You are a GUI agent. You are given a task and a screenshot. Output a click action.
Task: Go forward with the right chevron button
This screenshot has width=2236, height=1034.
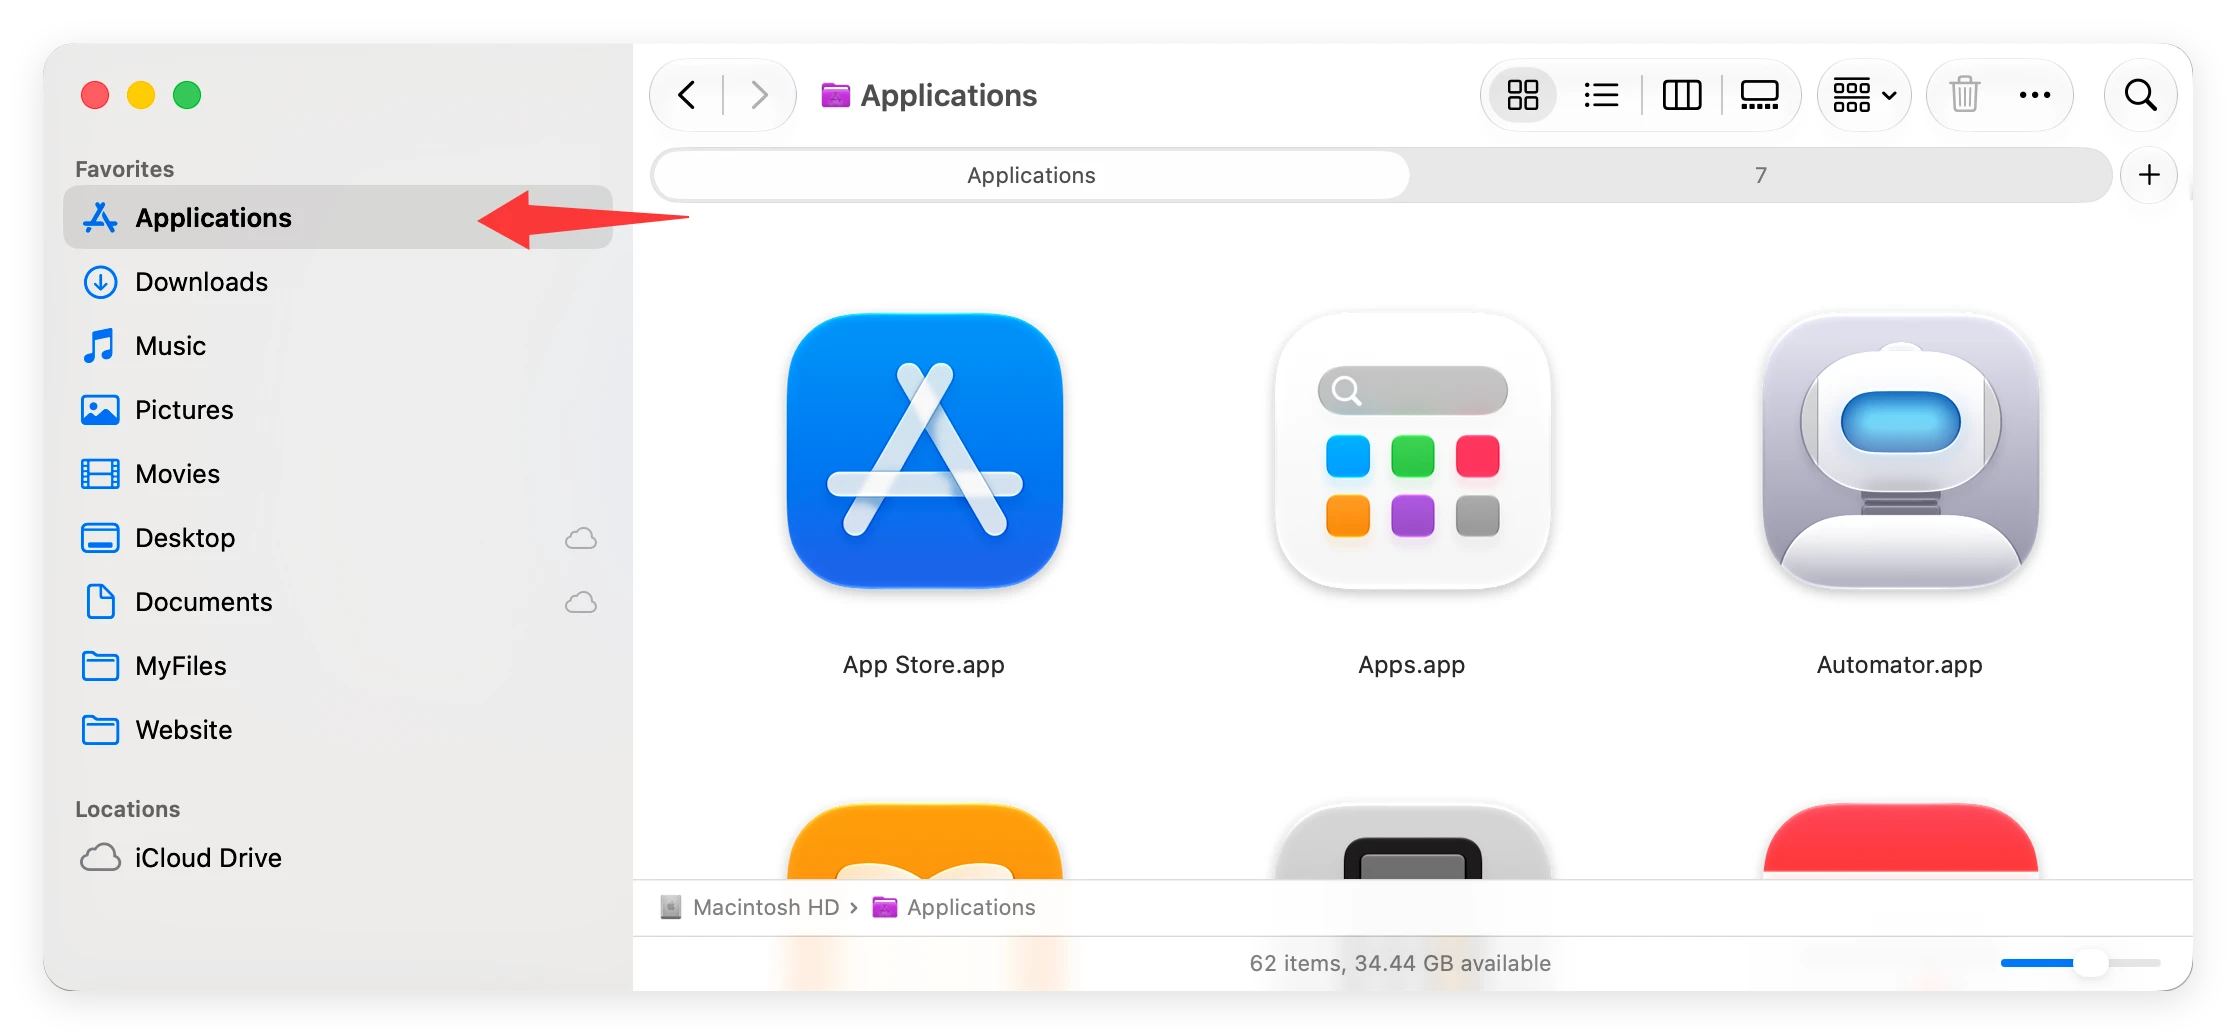coord(759,96)
